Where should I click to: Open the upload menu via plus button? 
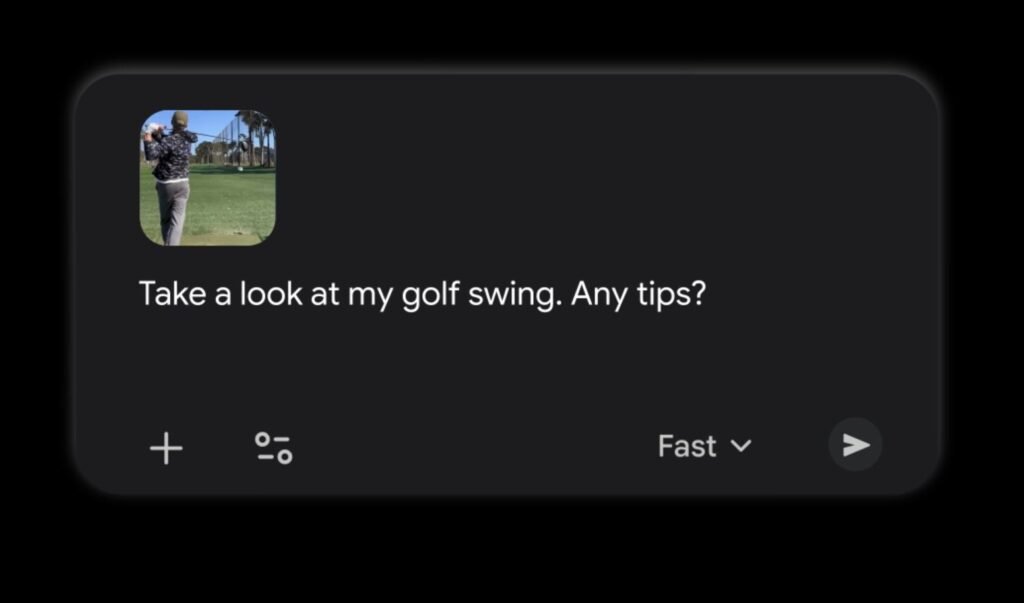pyautogui.click(x=166, y=447)
